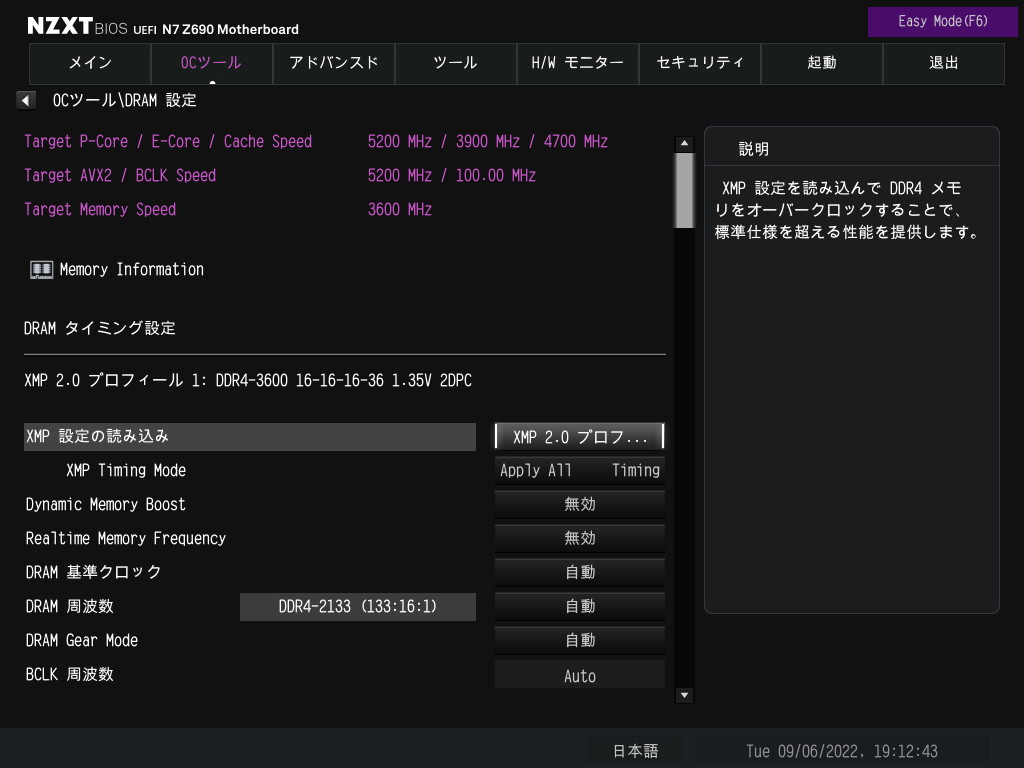Click Target Memory Speed 3600 MHz value
This screenshot has height=768, width=1024.
tap(400, 210)
